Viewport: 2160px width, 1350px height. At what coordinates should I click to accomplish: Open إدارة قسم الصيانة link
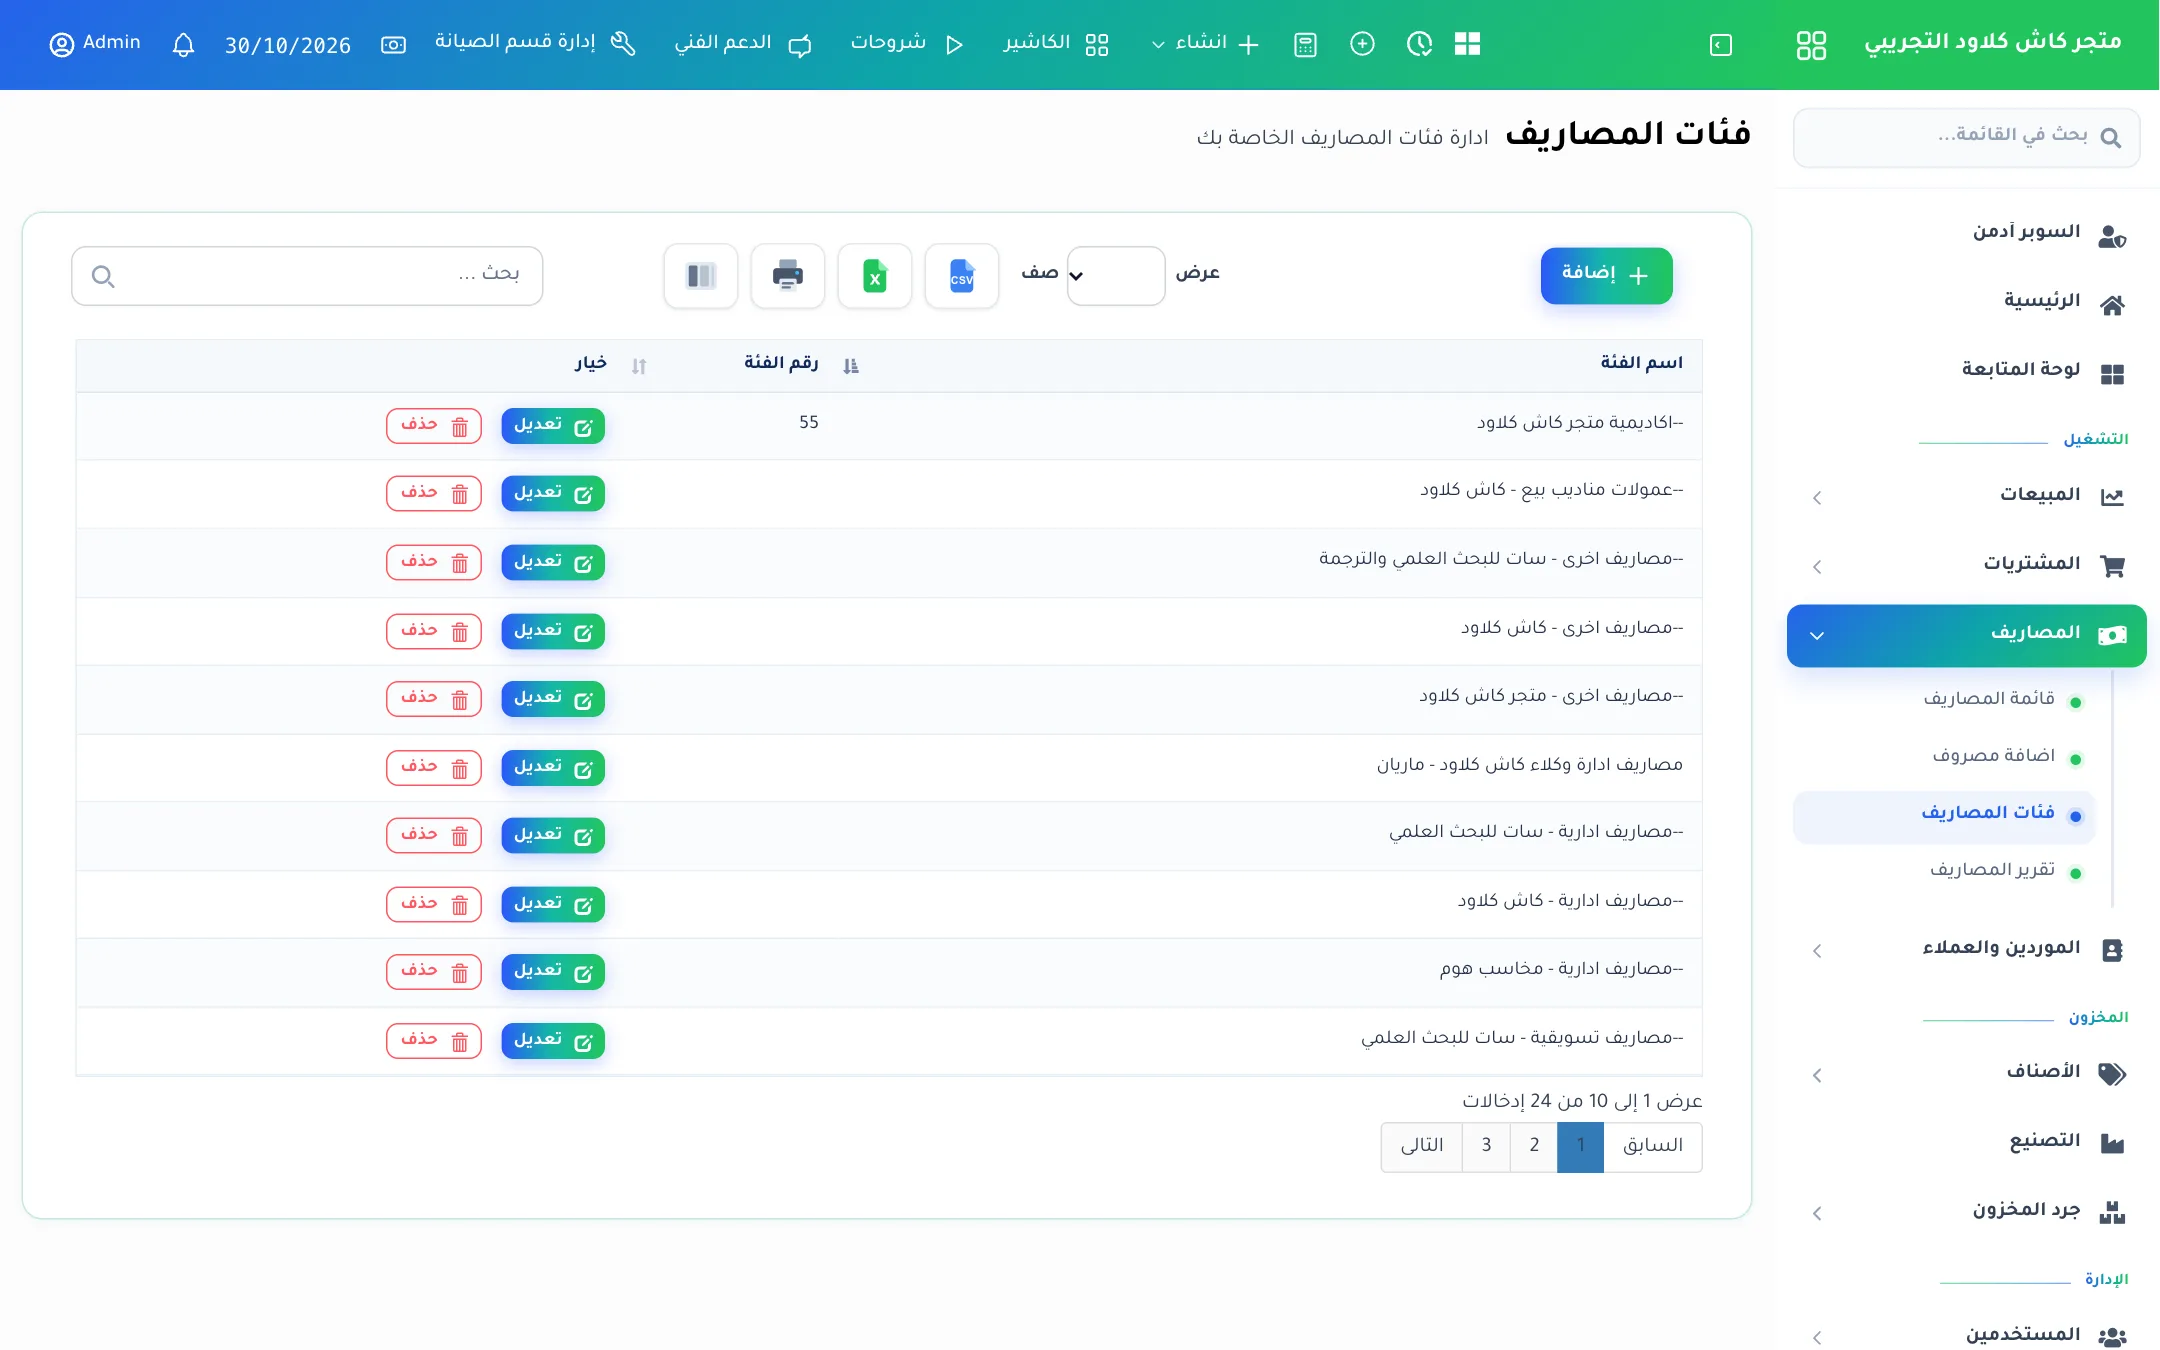(x=535, y=43)
